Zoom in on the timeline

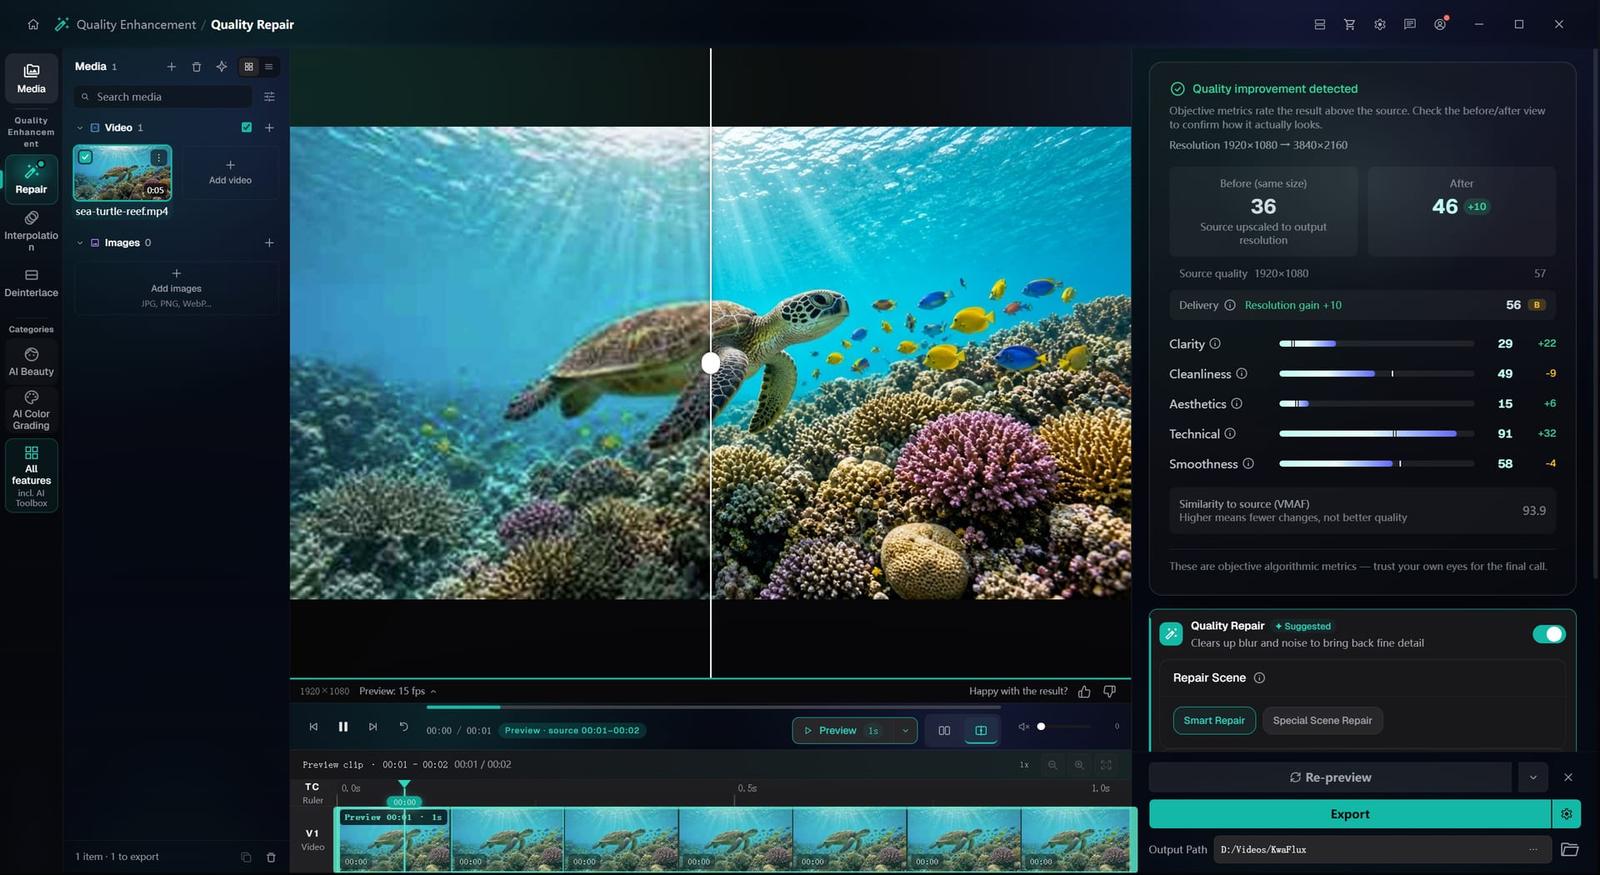1079,765
